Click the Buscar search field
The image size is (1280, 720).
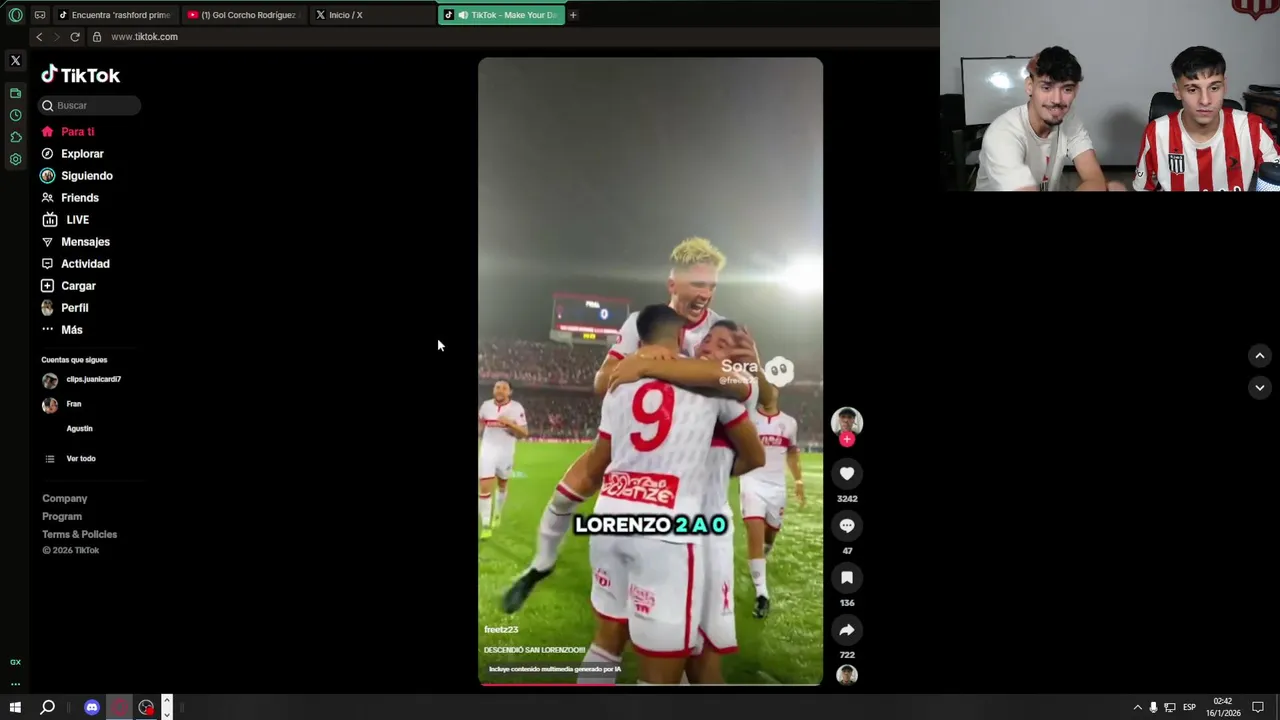click(x=90, y=105)
